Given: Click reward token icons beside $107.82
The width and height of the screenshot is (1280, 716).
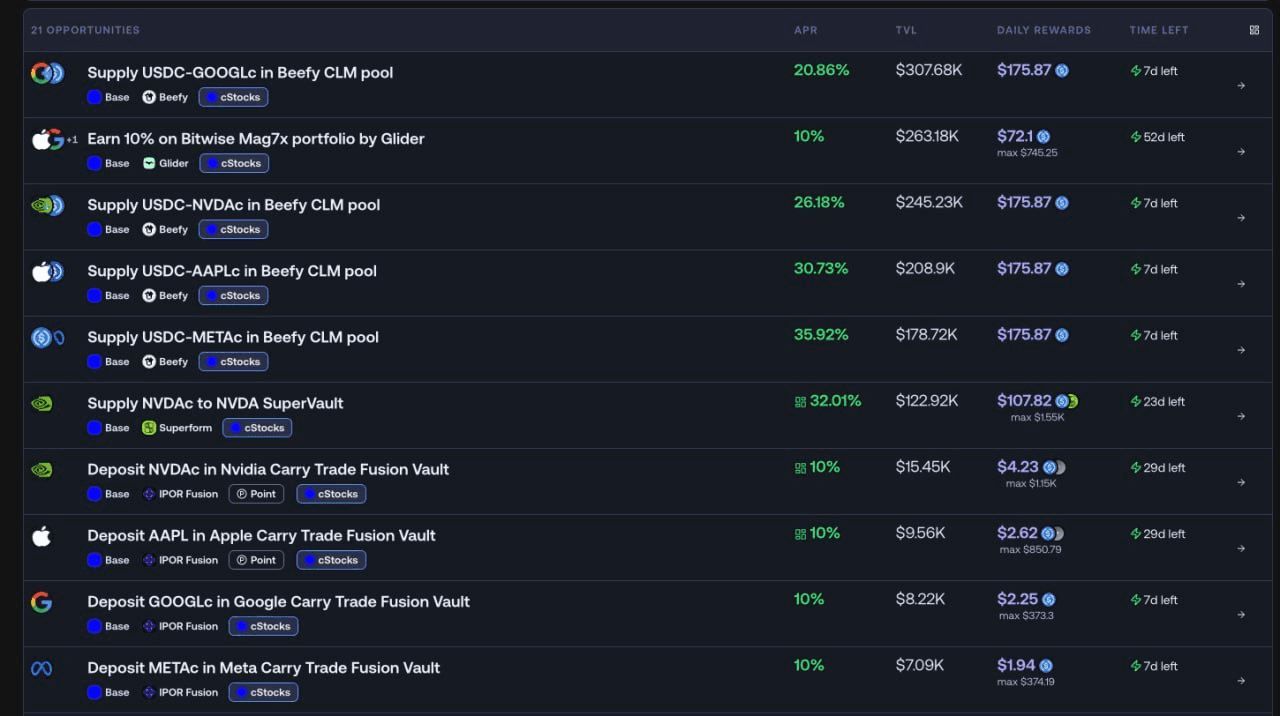Looking at the screenshot, I should [x=1066, y=401].
